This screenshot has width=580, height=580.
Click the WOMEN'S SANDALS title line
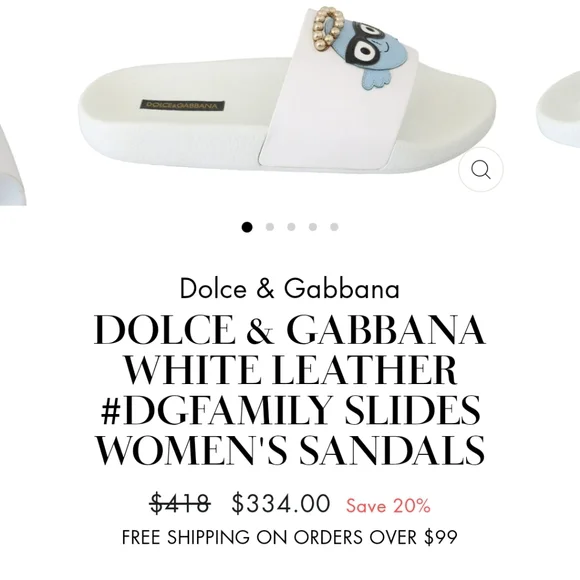coord(290,449)
